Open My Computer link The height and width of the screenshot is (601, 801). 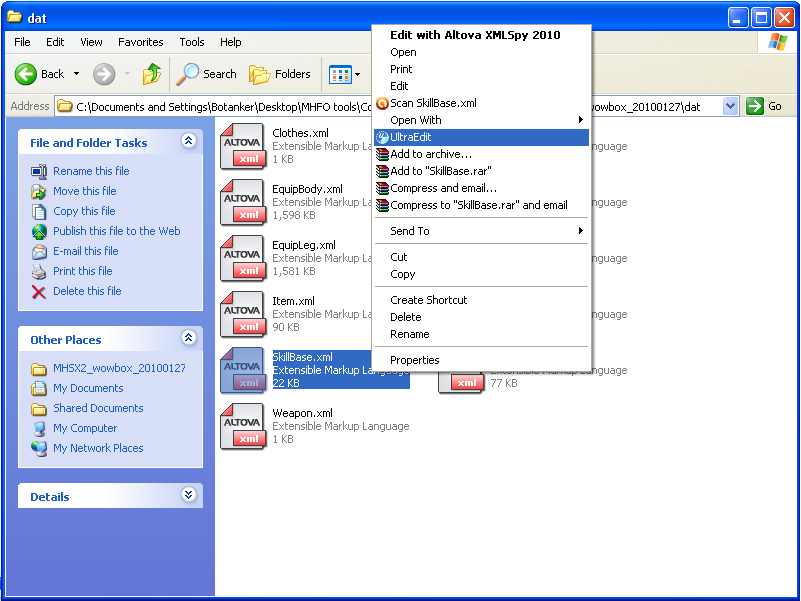tap(85, 428)
